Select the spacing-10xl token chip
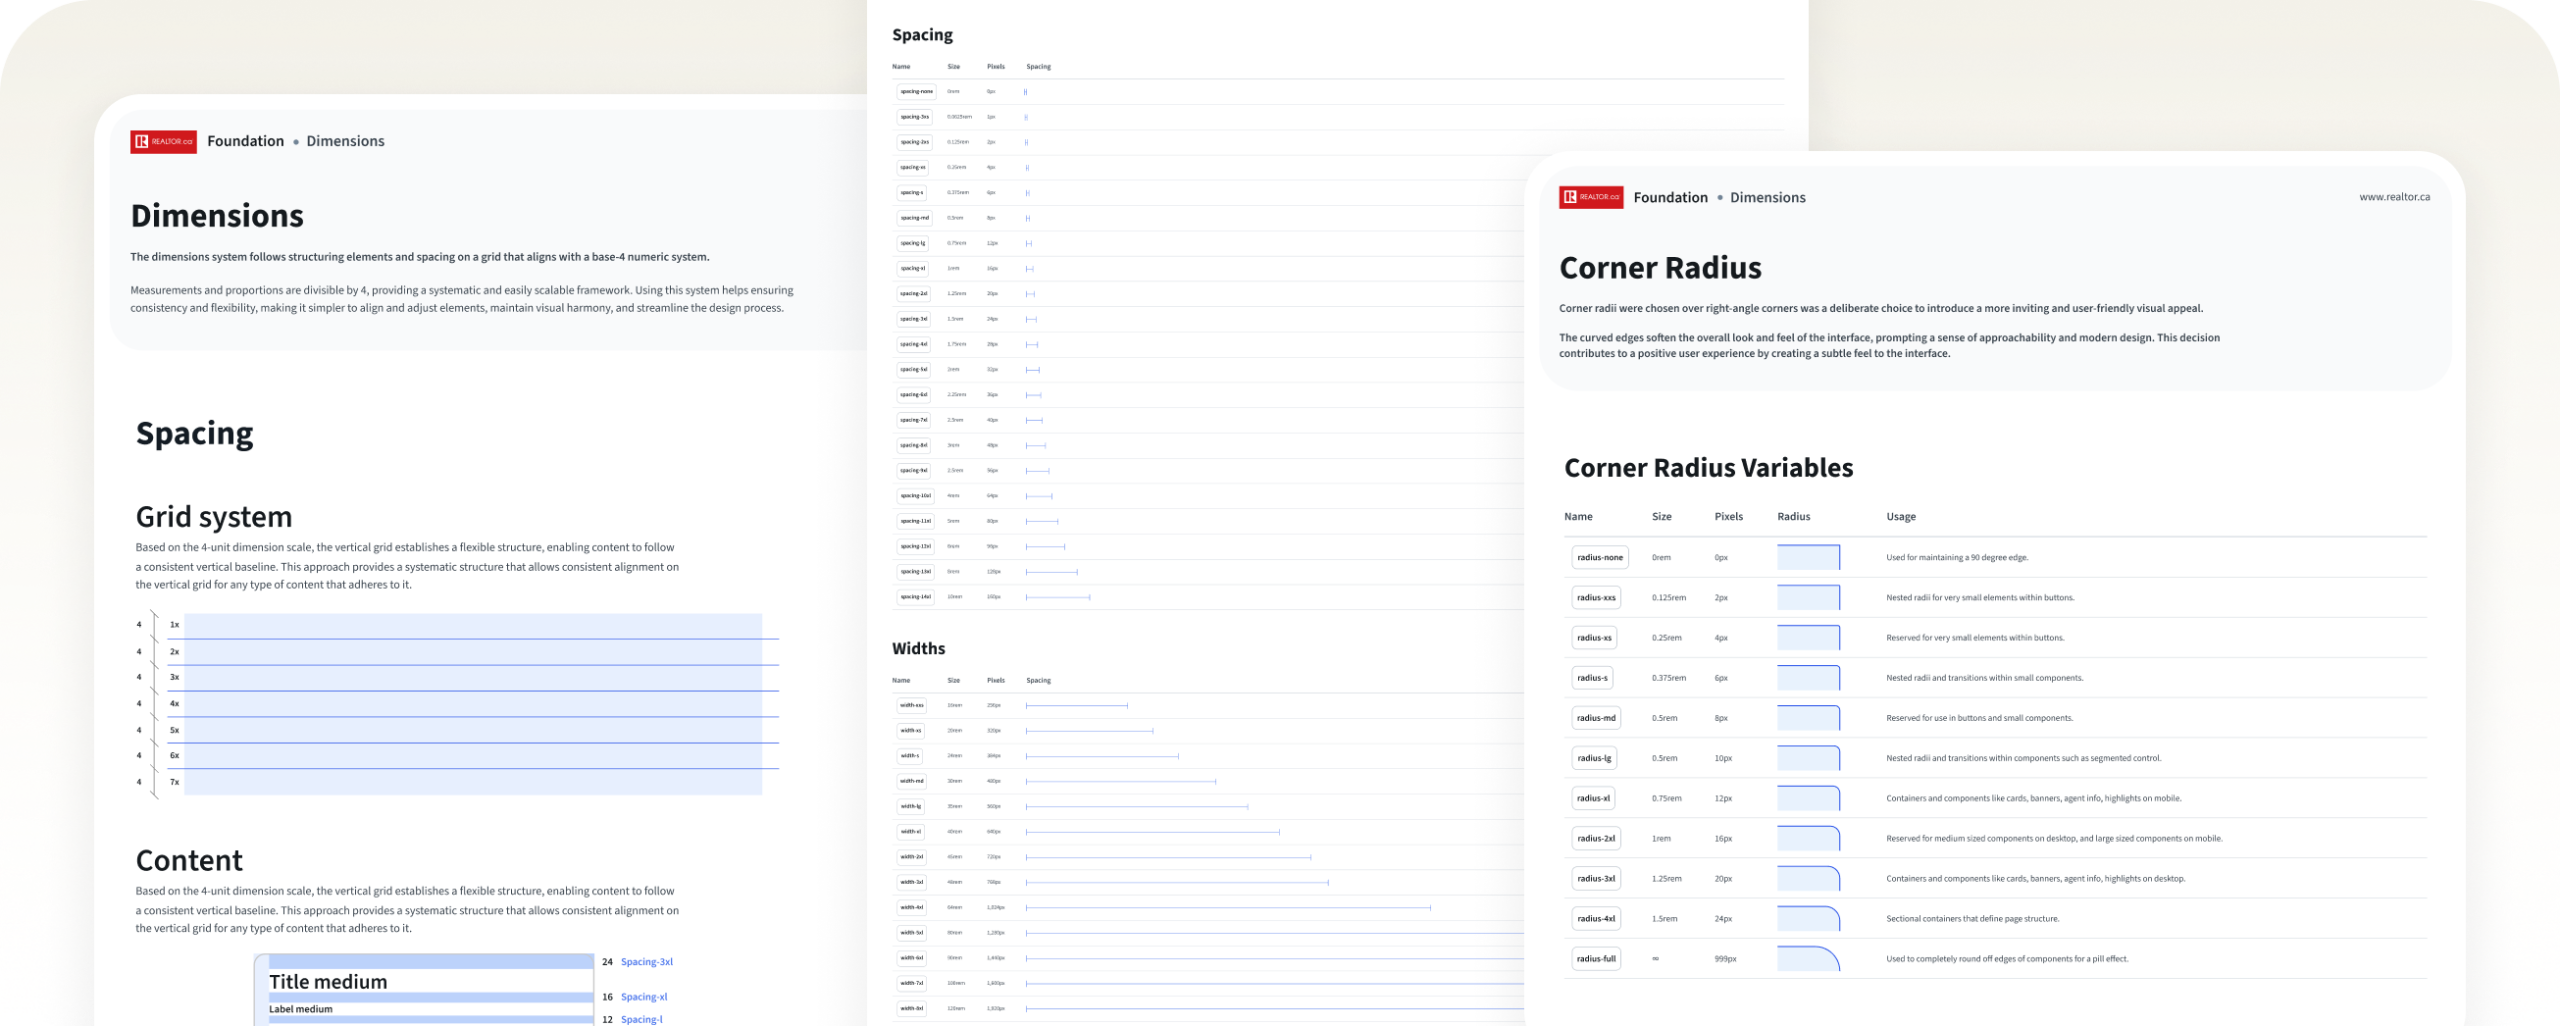The width and height of the screenshot is (2560, 1026). [915, 496]
